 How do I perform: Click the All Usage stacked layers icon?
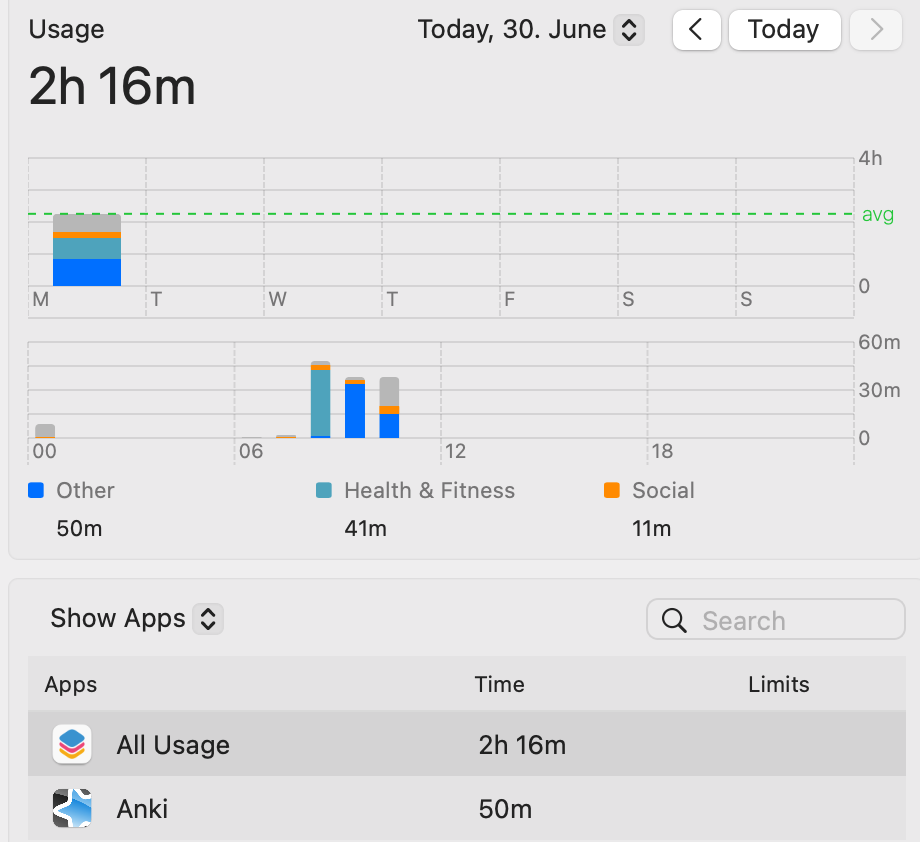click(x=72, y=745)
